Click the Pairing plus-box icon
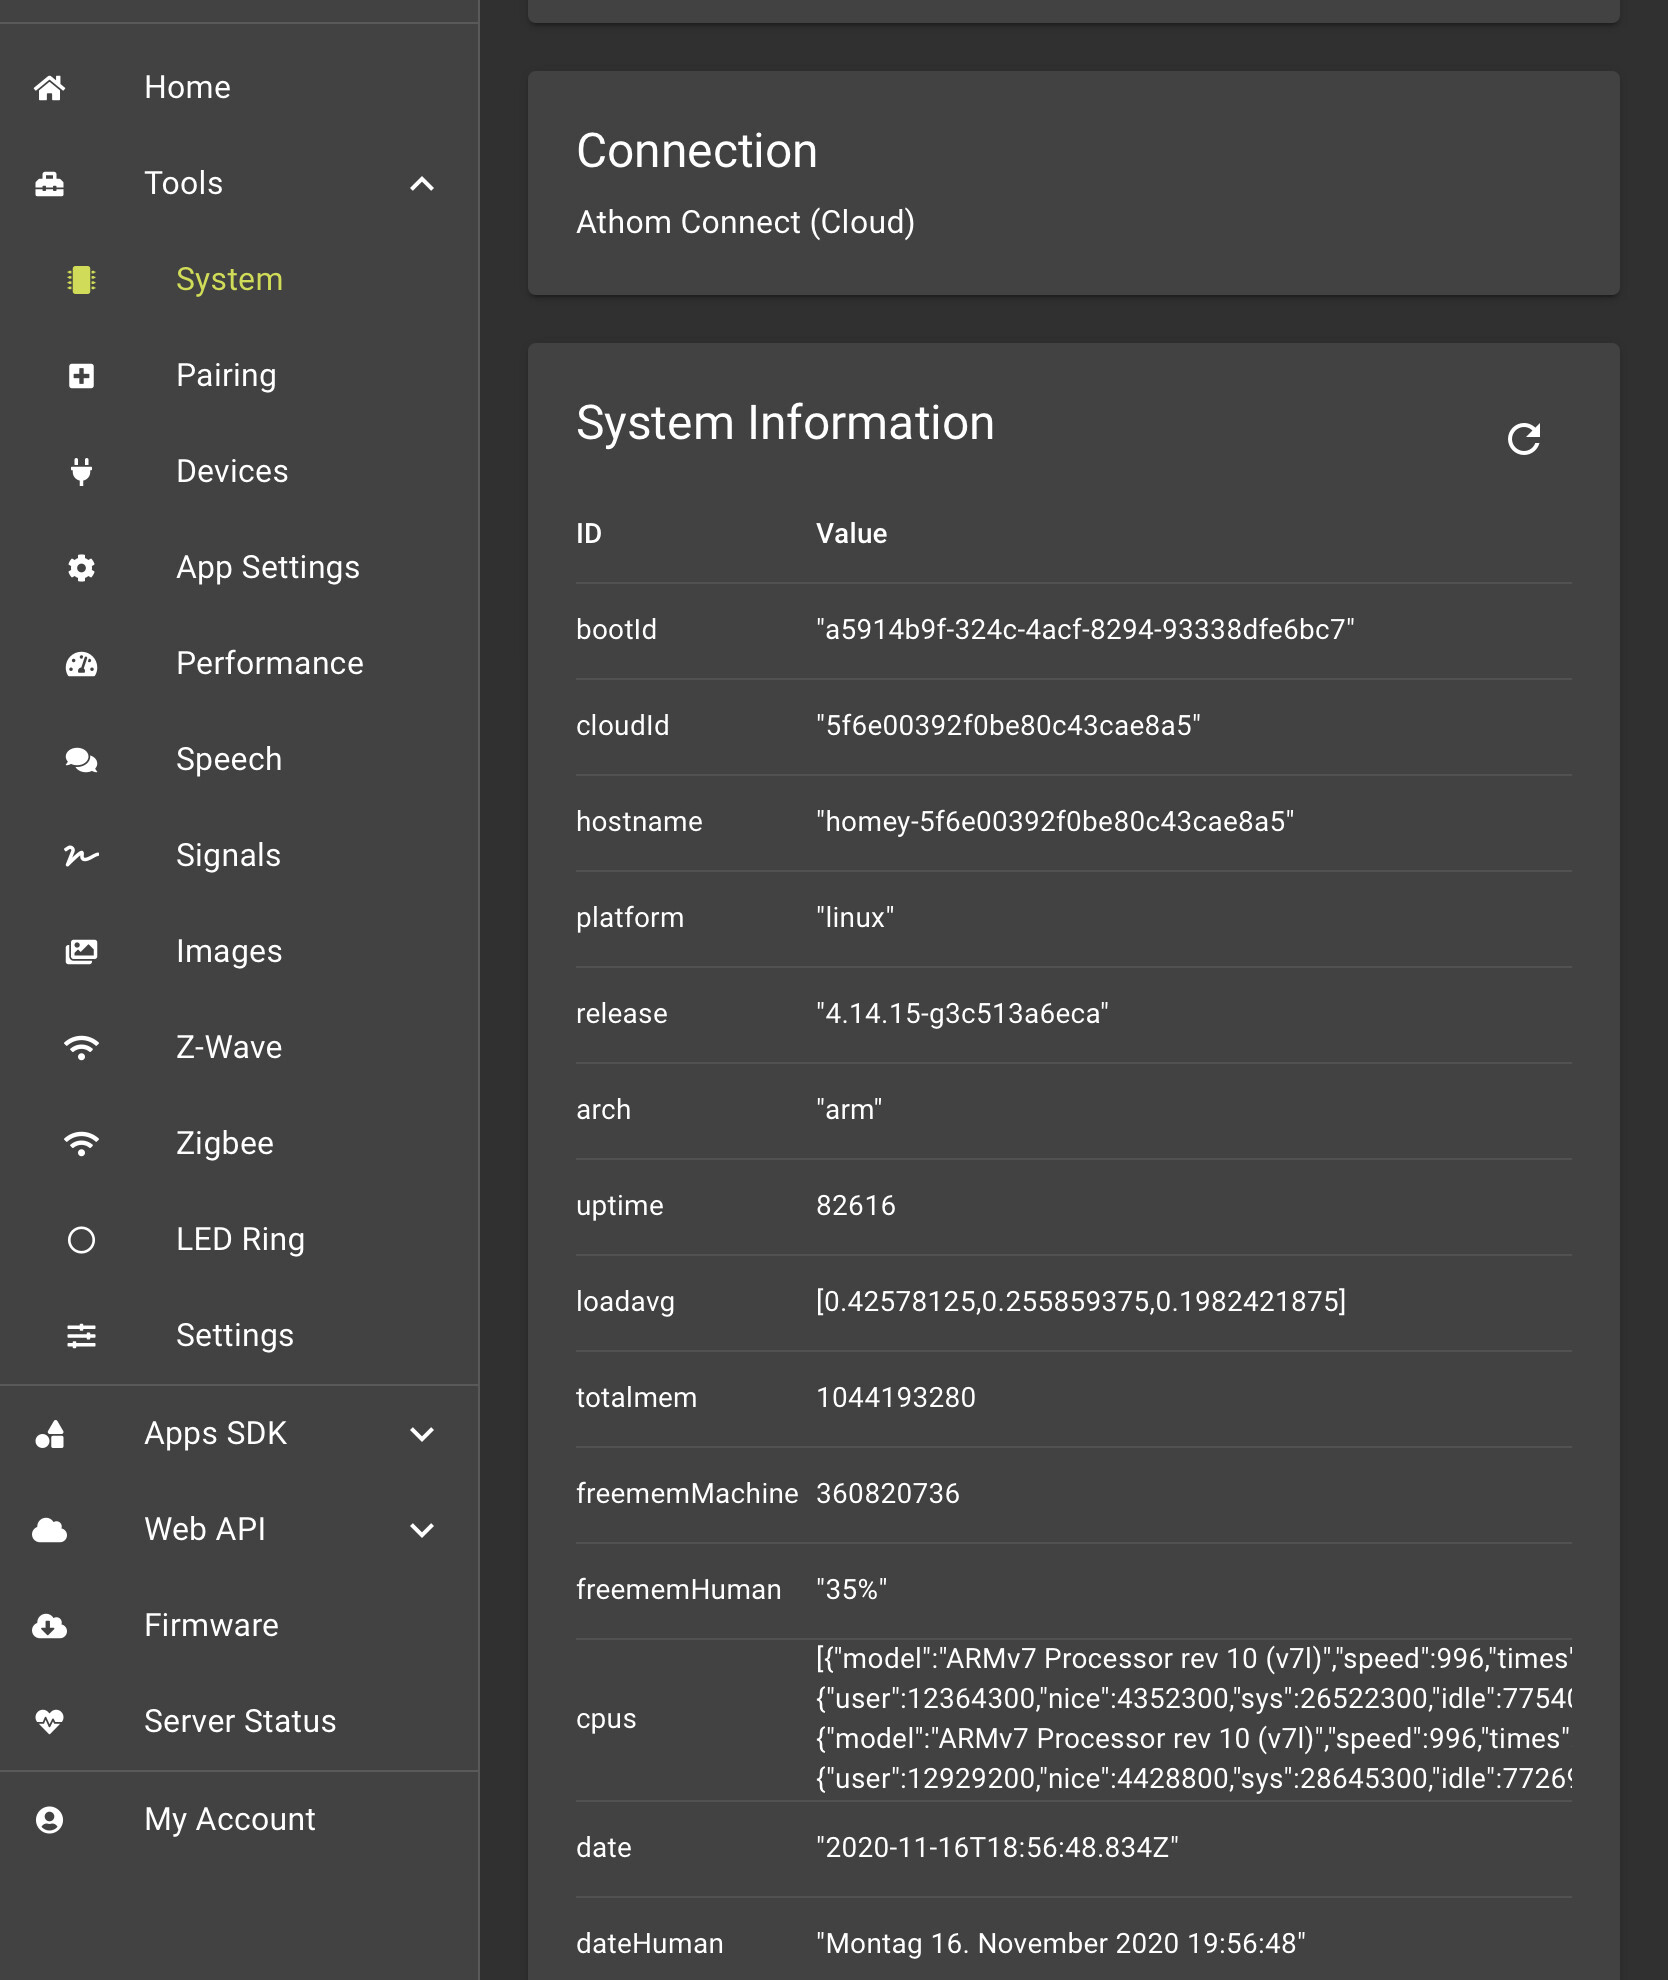Screen dimensions: 1668x1980 81,376
